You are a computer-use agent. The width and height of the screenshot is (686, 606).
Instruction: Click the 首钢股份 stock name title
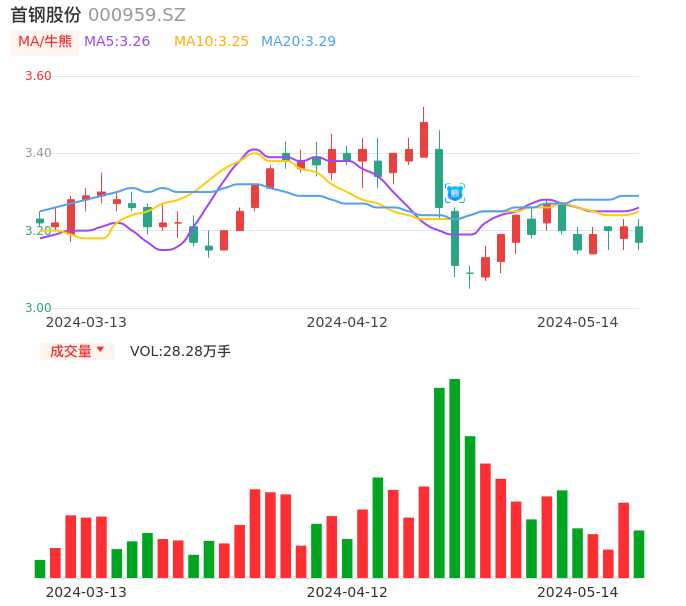(46, 15)
